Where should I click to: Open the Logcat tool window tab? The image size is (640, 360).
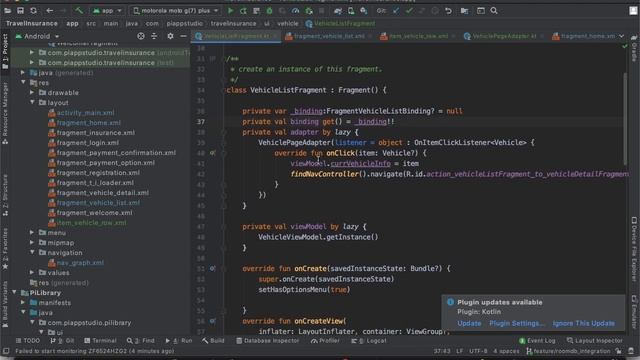point(369,340)
